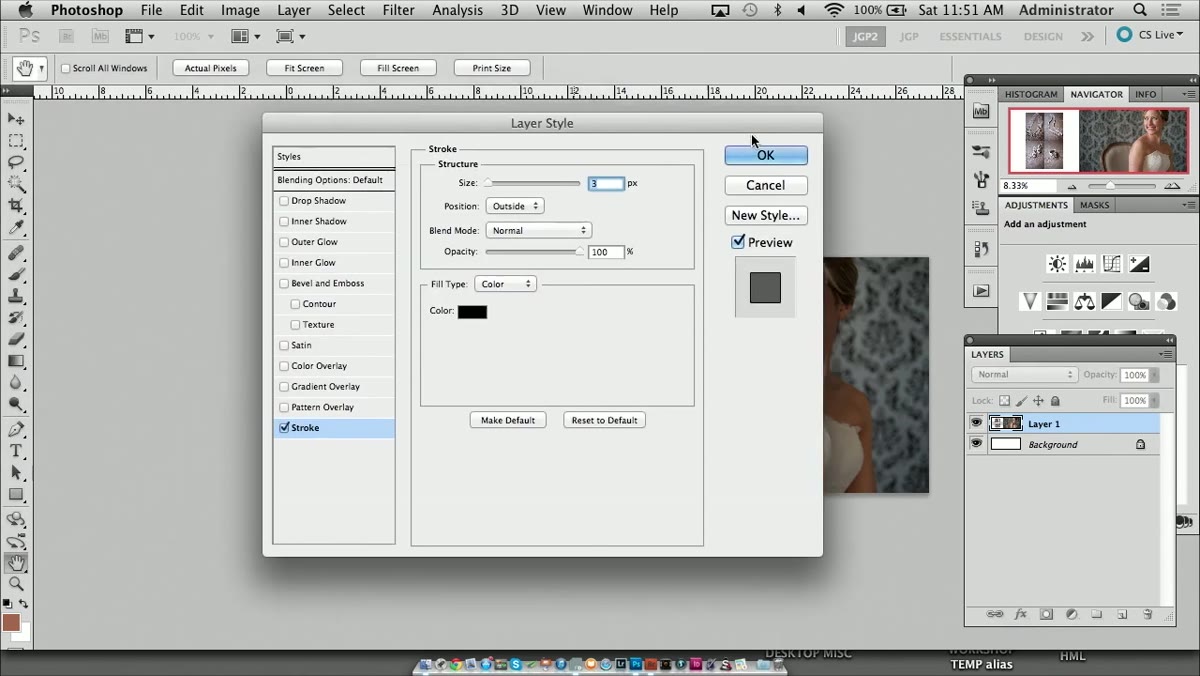Screen dimensions: 1200x676
Task: Open the Layer menu
Action: point(293,10)
